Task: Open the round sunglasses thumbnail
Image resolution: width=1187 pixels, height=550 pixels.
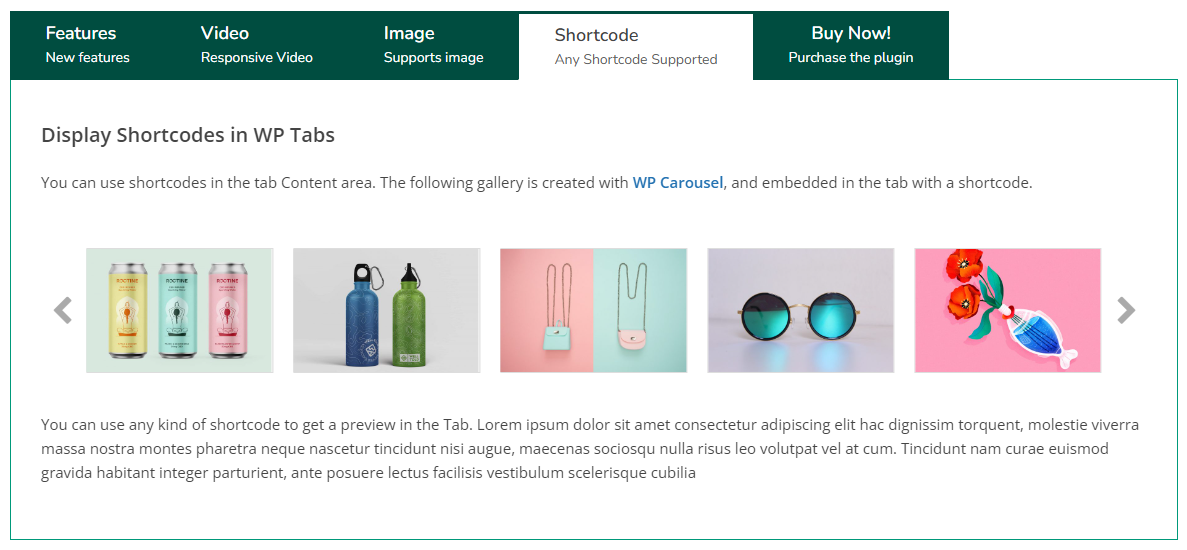Action: (800, 311)
